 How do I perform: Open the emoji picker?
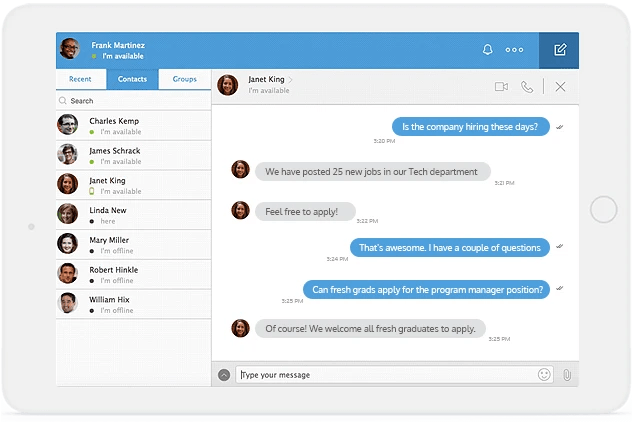click(544, 375)
